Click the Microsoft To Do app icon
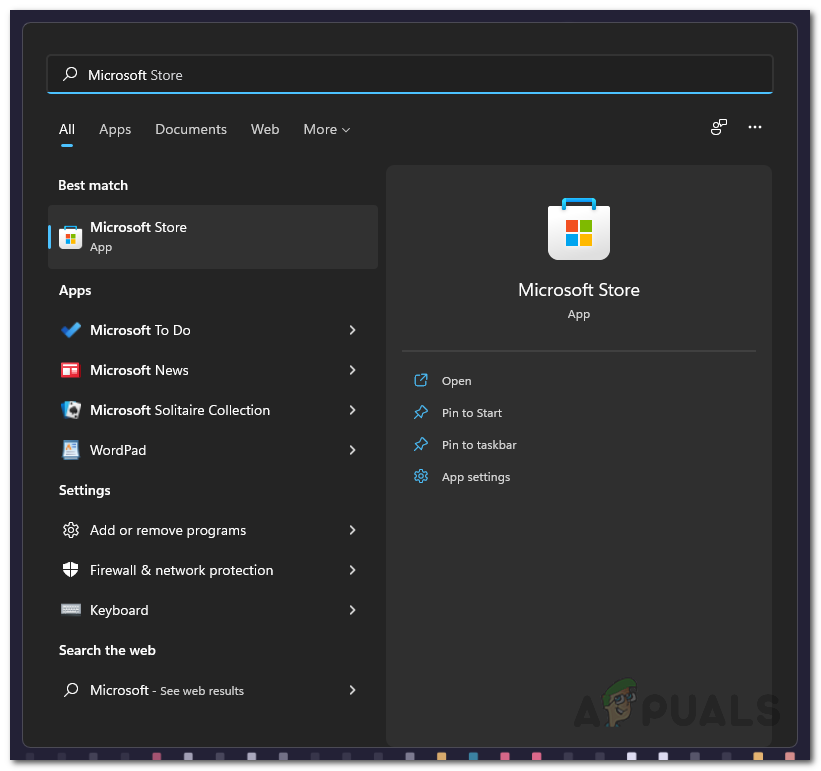The height and width of the screenshot is (771, 821). [71, 330]
